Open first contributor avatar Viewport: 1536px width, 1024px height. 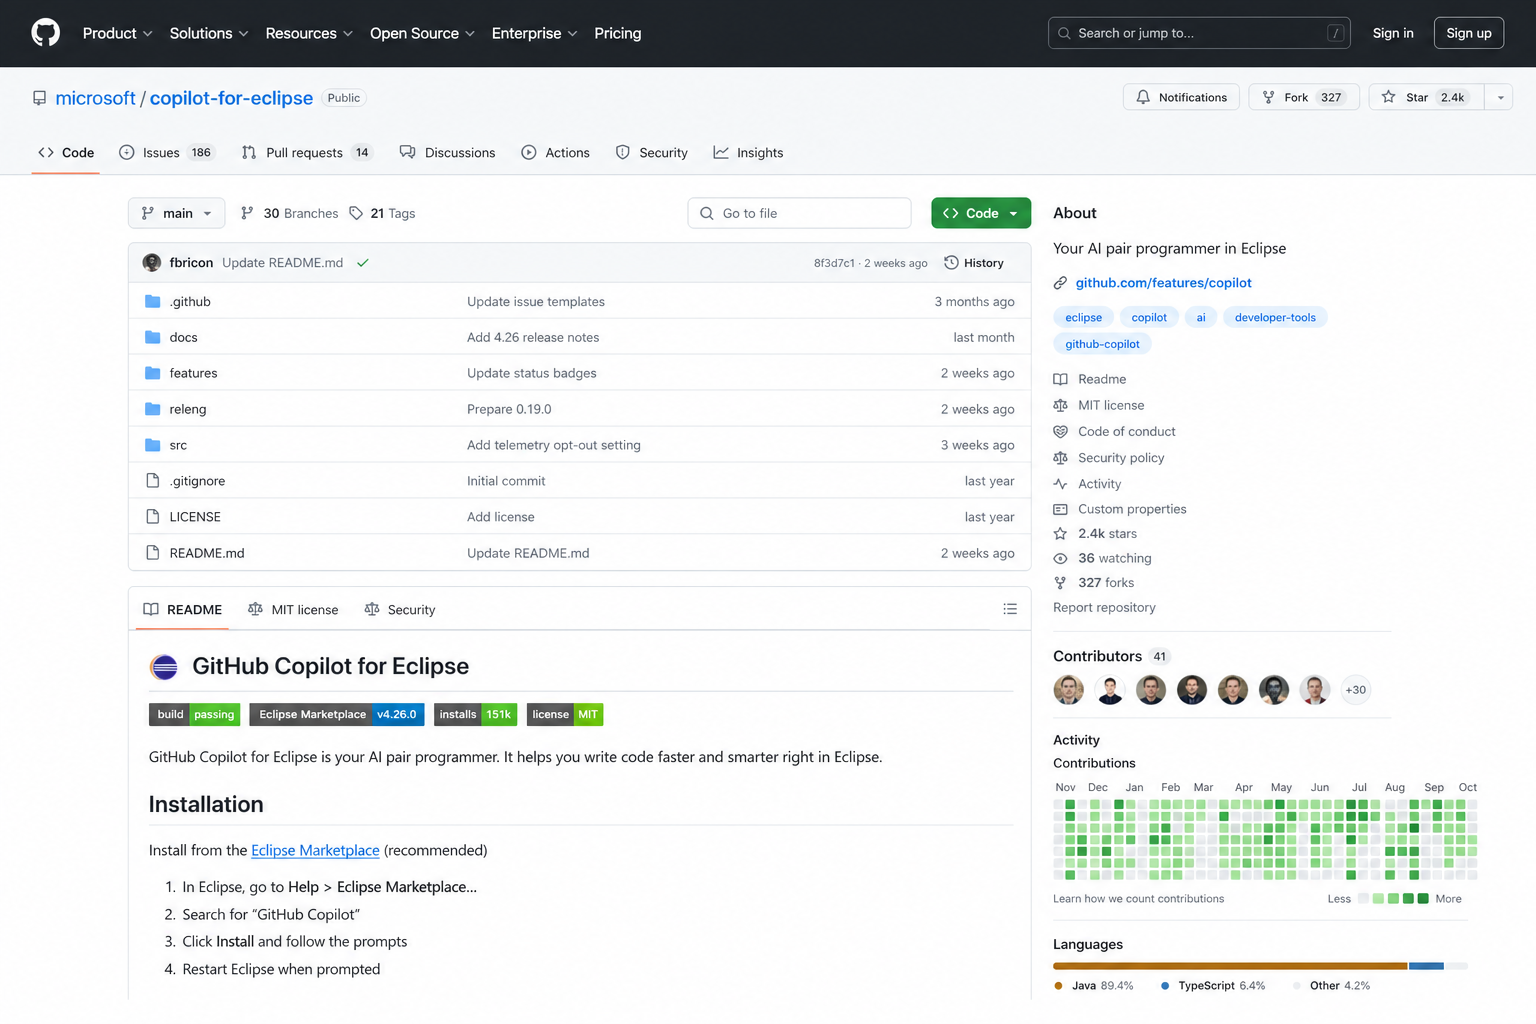1068,690
